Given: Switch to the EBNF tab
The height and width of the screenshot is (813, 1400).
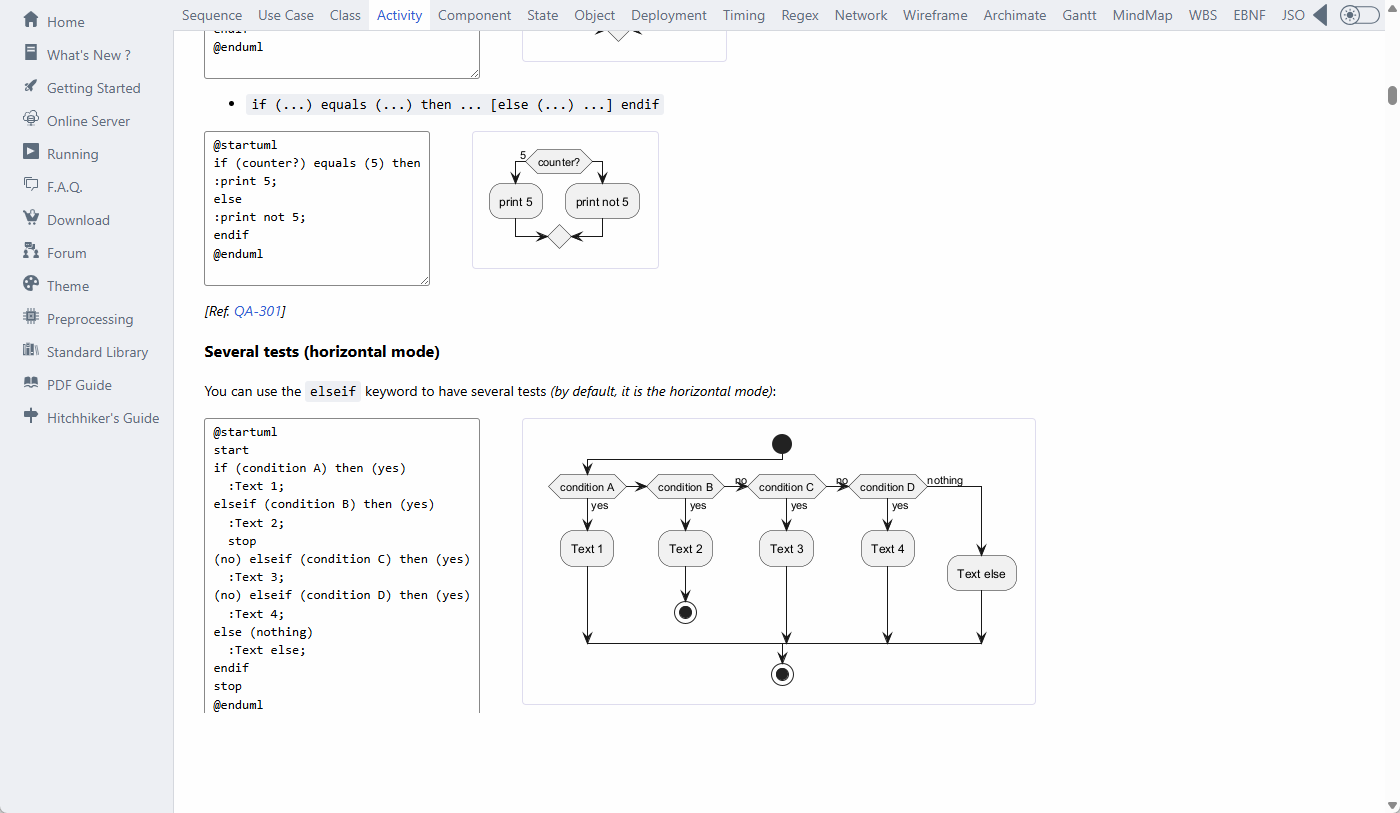Looking at the screenshot, I should point(1250,15).
